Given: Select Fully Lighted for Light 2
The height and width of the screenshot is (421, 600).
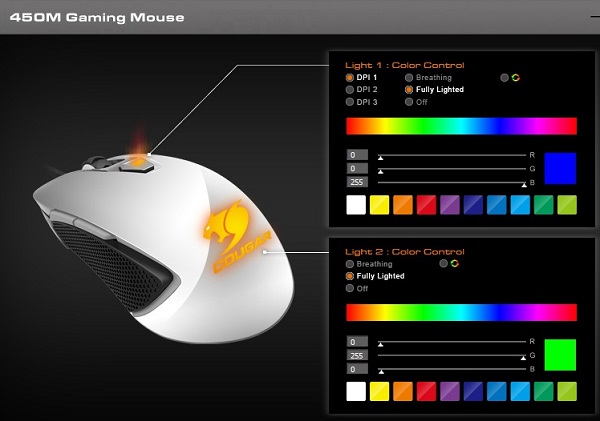Looking at the screenshot, I should click(x=349, y=276).
